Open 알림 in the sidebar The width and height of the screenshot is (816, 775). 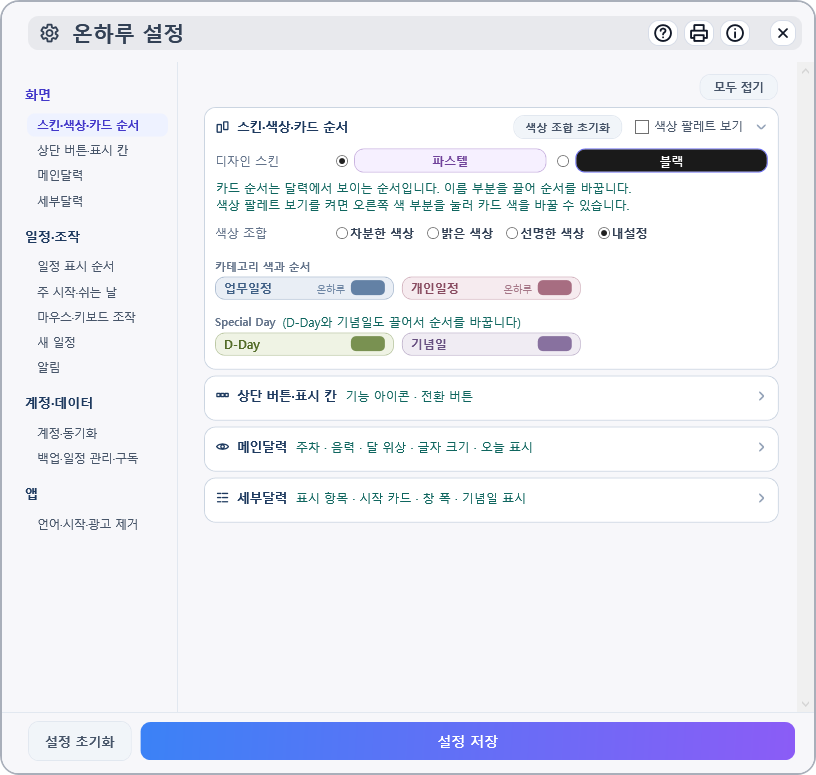(48, 367)
